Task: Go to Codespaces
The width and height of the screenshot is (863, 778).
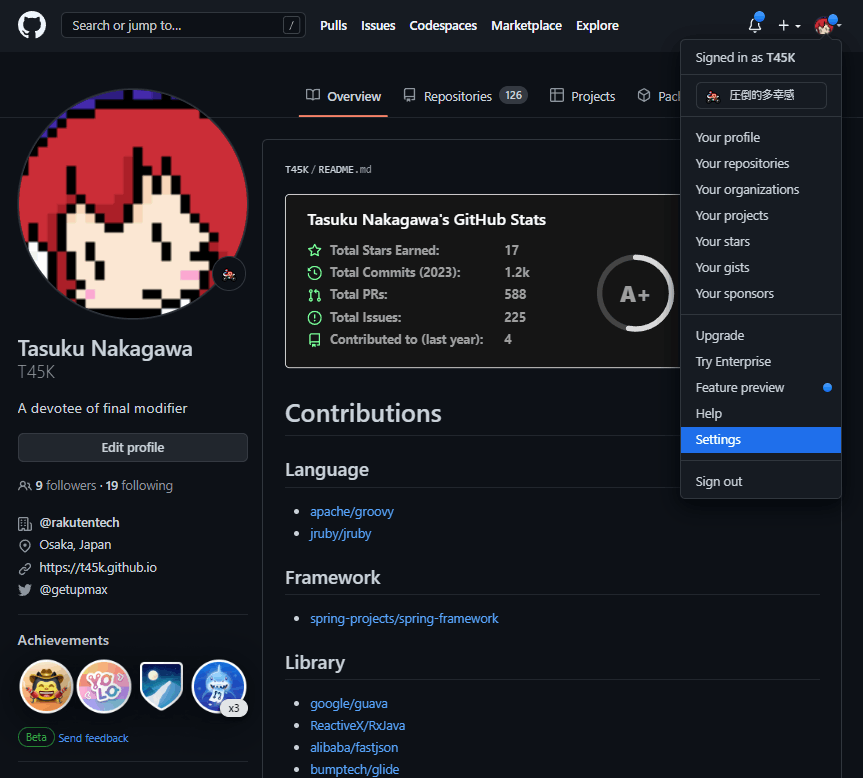Action: pos(443,25)
